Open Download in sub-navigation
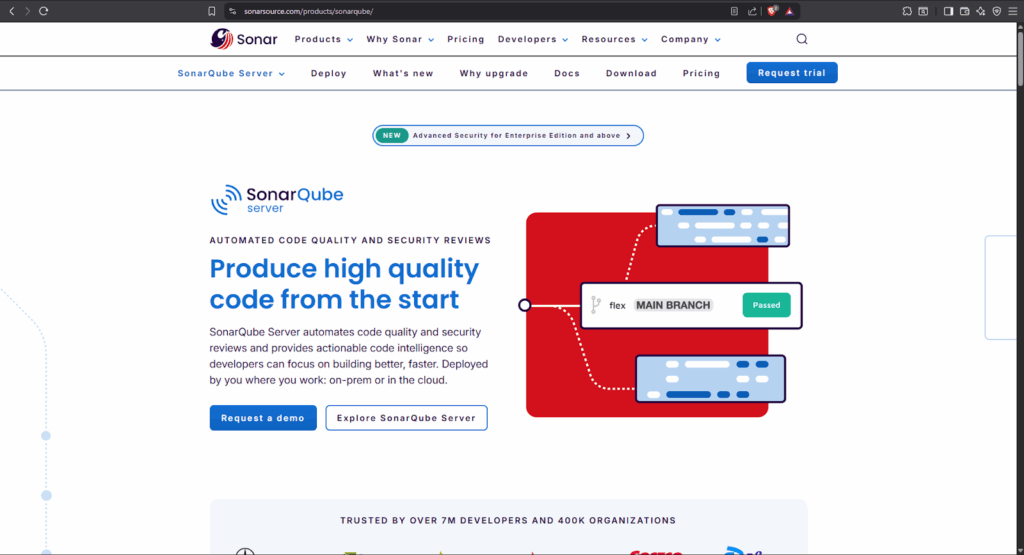The image size is (1024, 555). (631, 73)
